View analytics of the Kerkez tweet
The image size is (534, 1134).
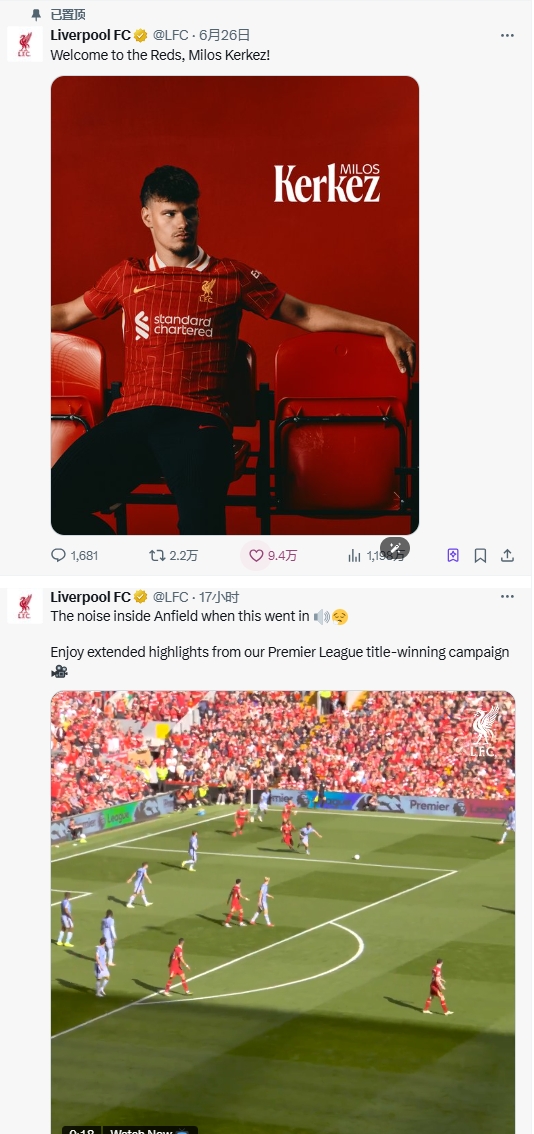[376, 555]
